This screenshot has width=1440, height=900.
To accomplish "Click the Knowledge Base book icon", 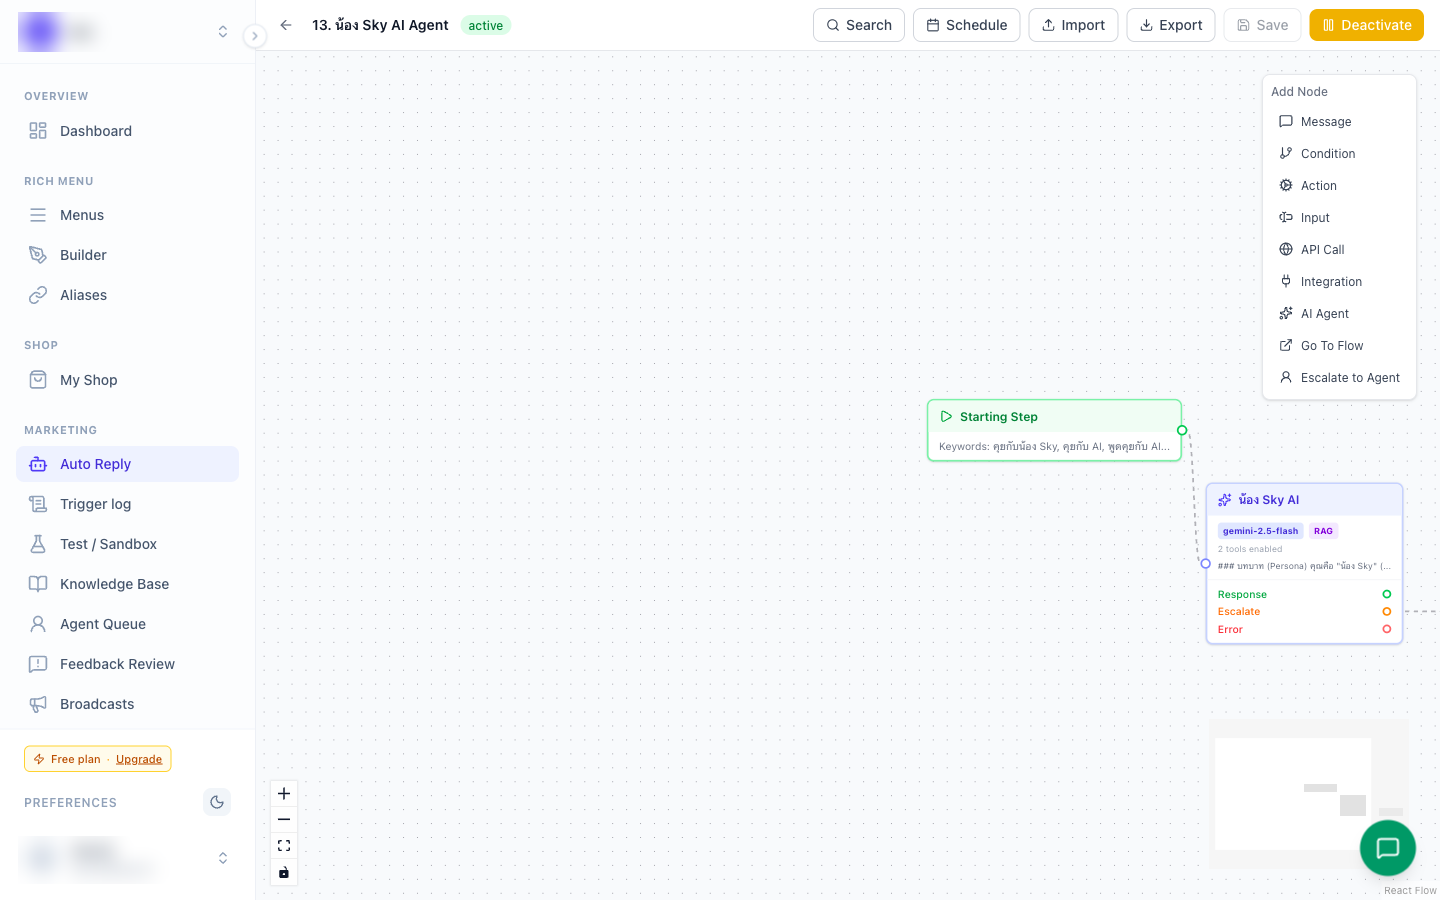I will (38, 584).
